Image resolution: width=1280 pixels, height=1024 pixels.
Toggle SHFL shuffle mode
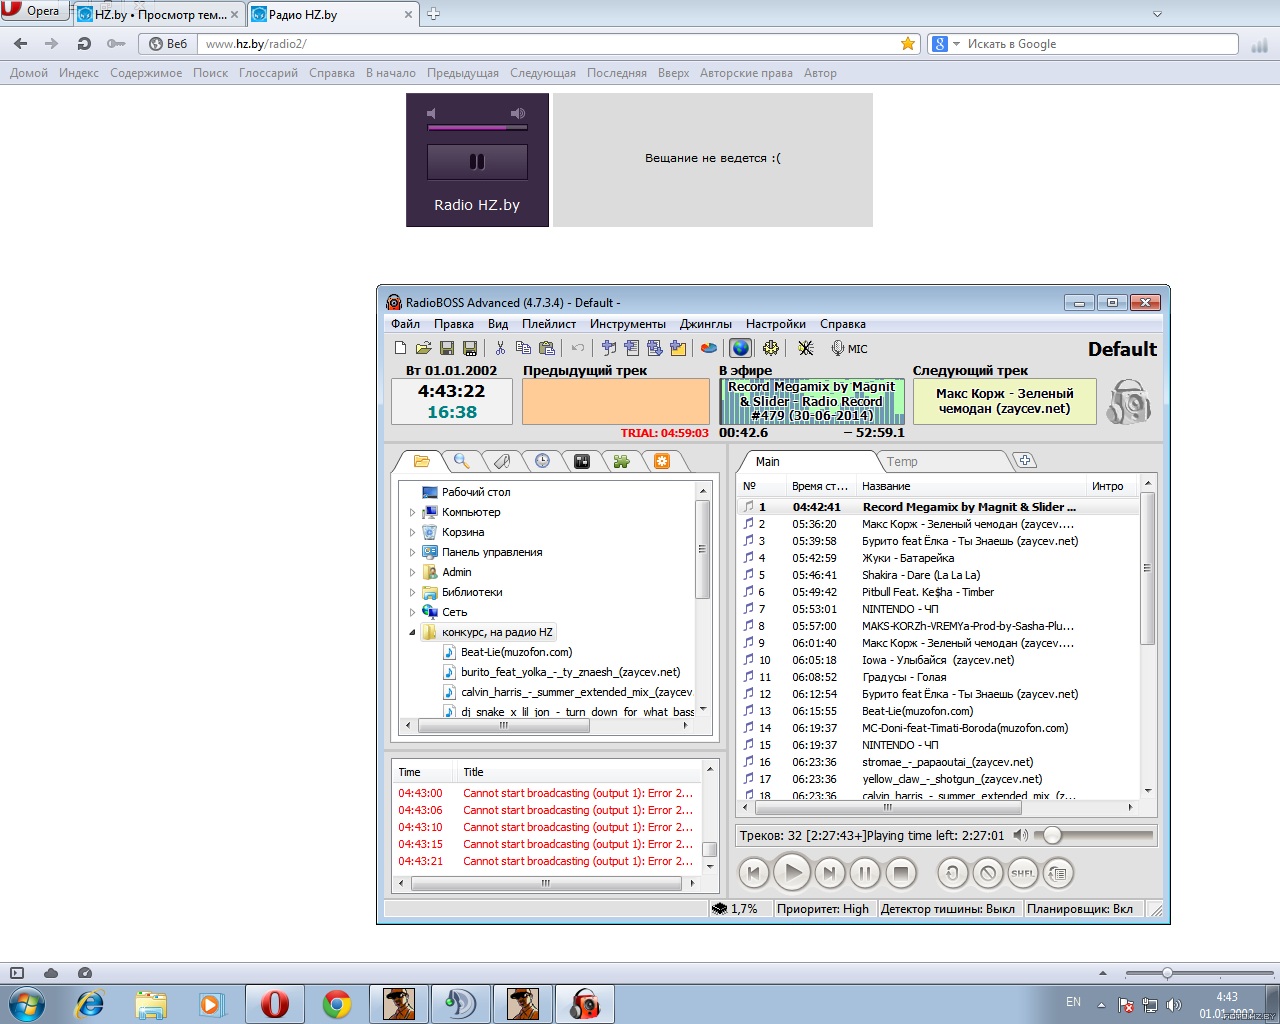(1023, 873)
